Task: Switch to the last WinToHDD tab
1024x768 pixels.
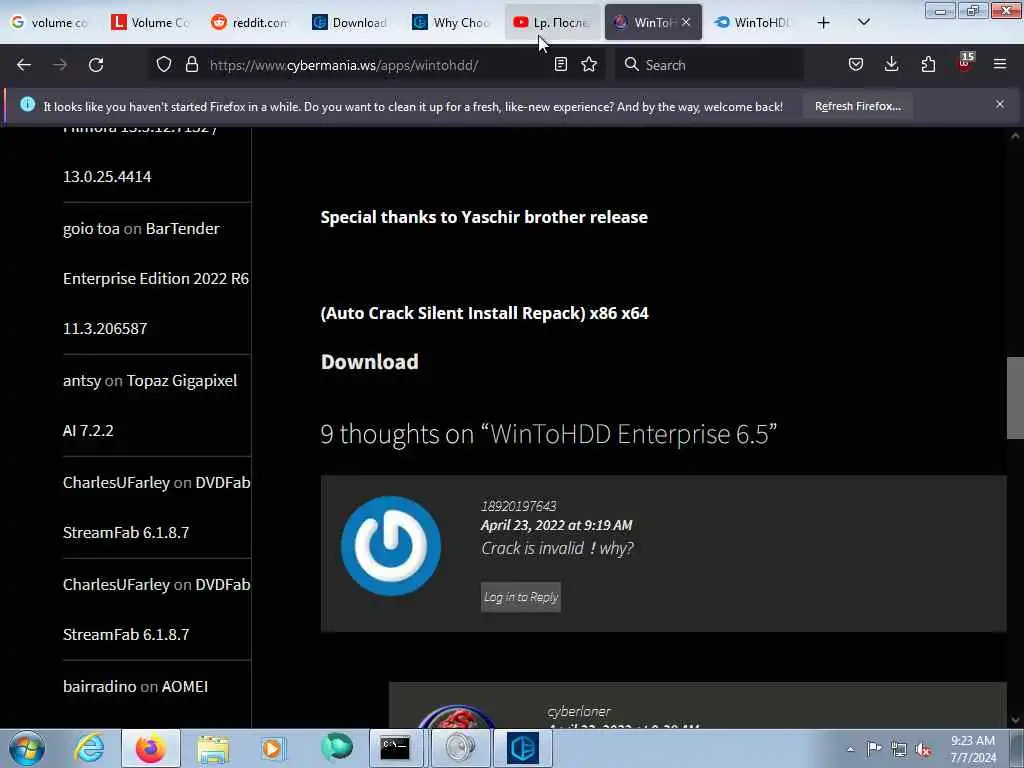Action: tap(752, 22)
